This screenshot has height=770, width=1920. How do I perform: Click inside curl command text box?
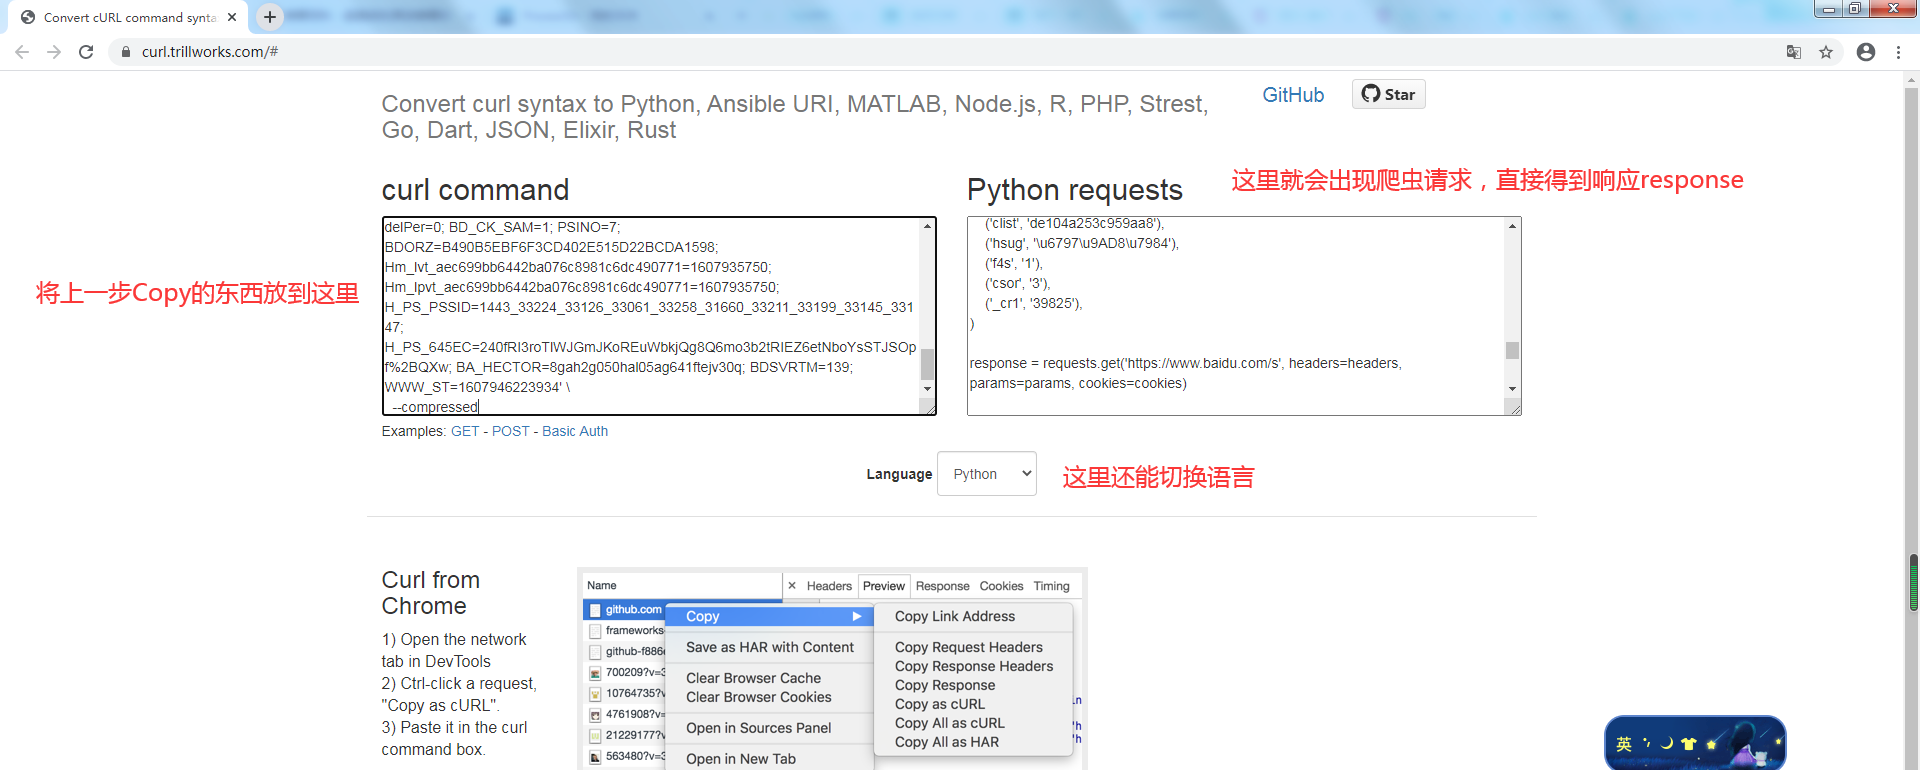651,316
